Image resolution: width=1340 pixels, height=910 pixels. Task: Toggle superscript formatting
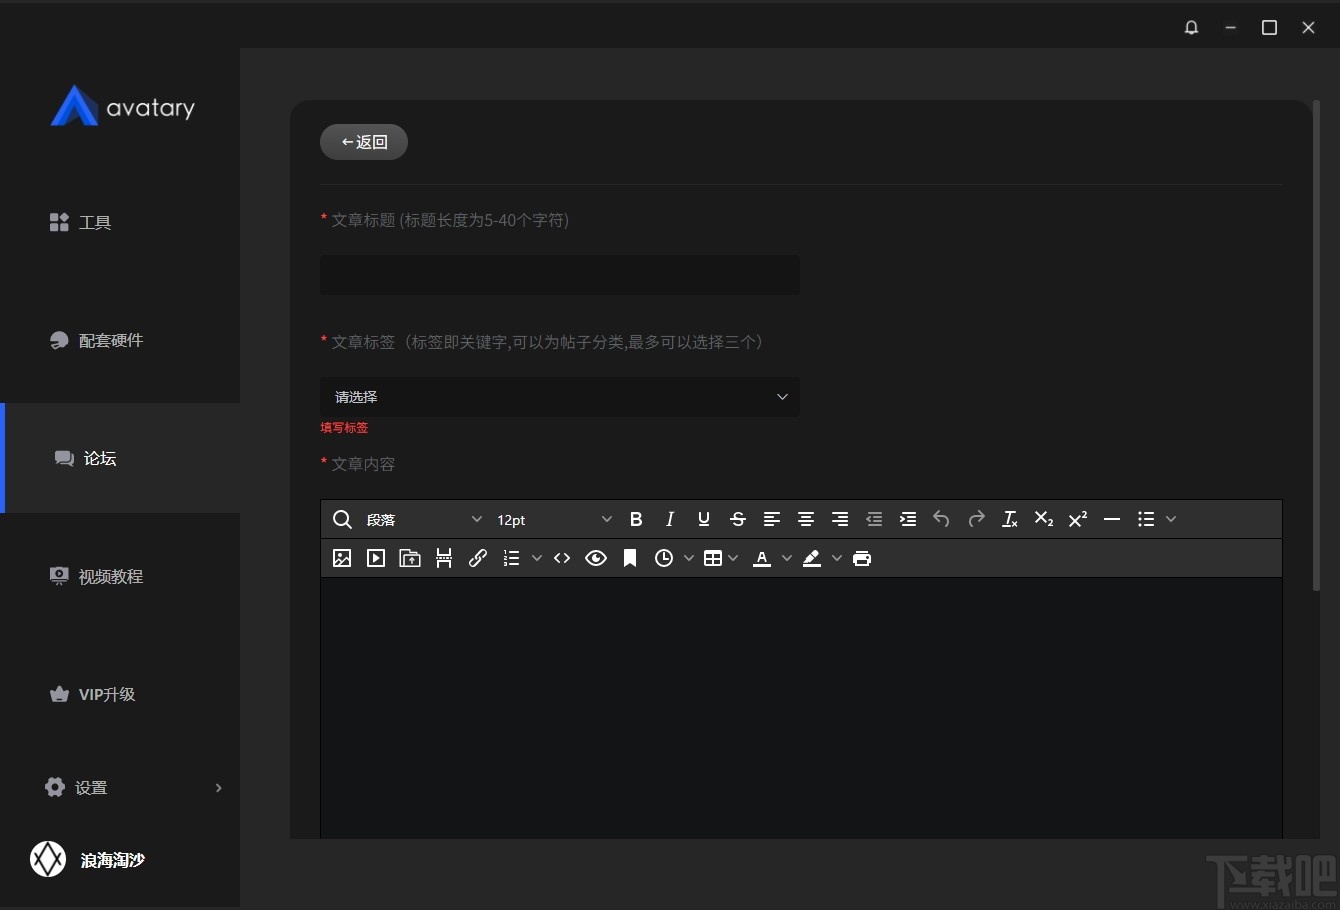(x=1077, y=519)
